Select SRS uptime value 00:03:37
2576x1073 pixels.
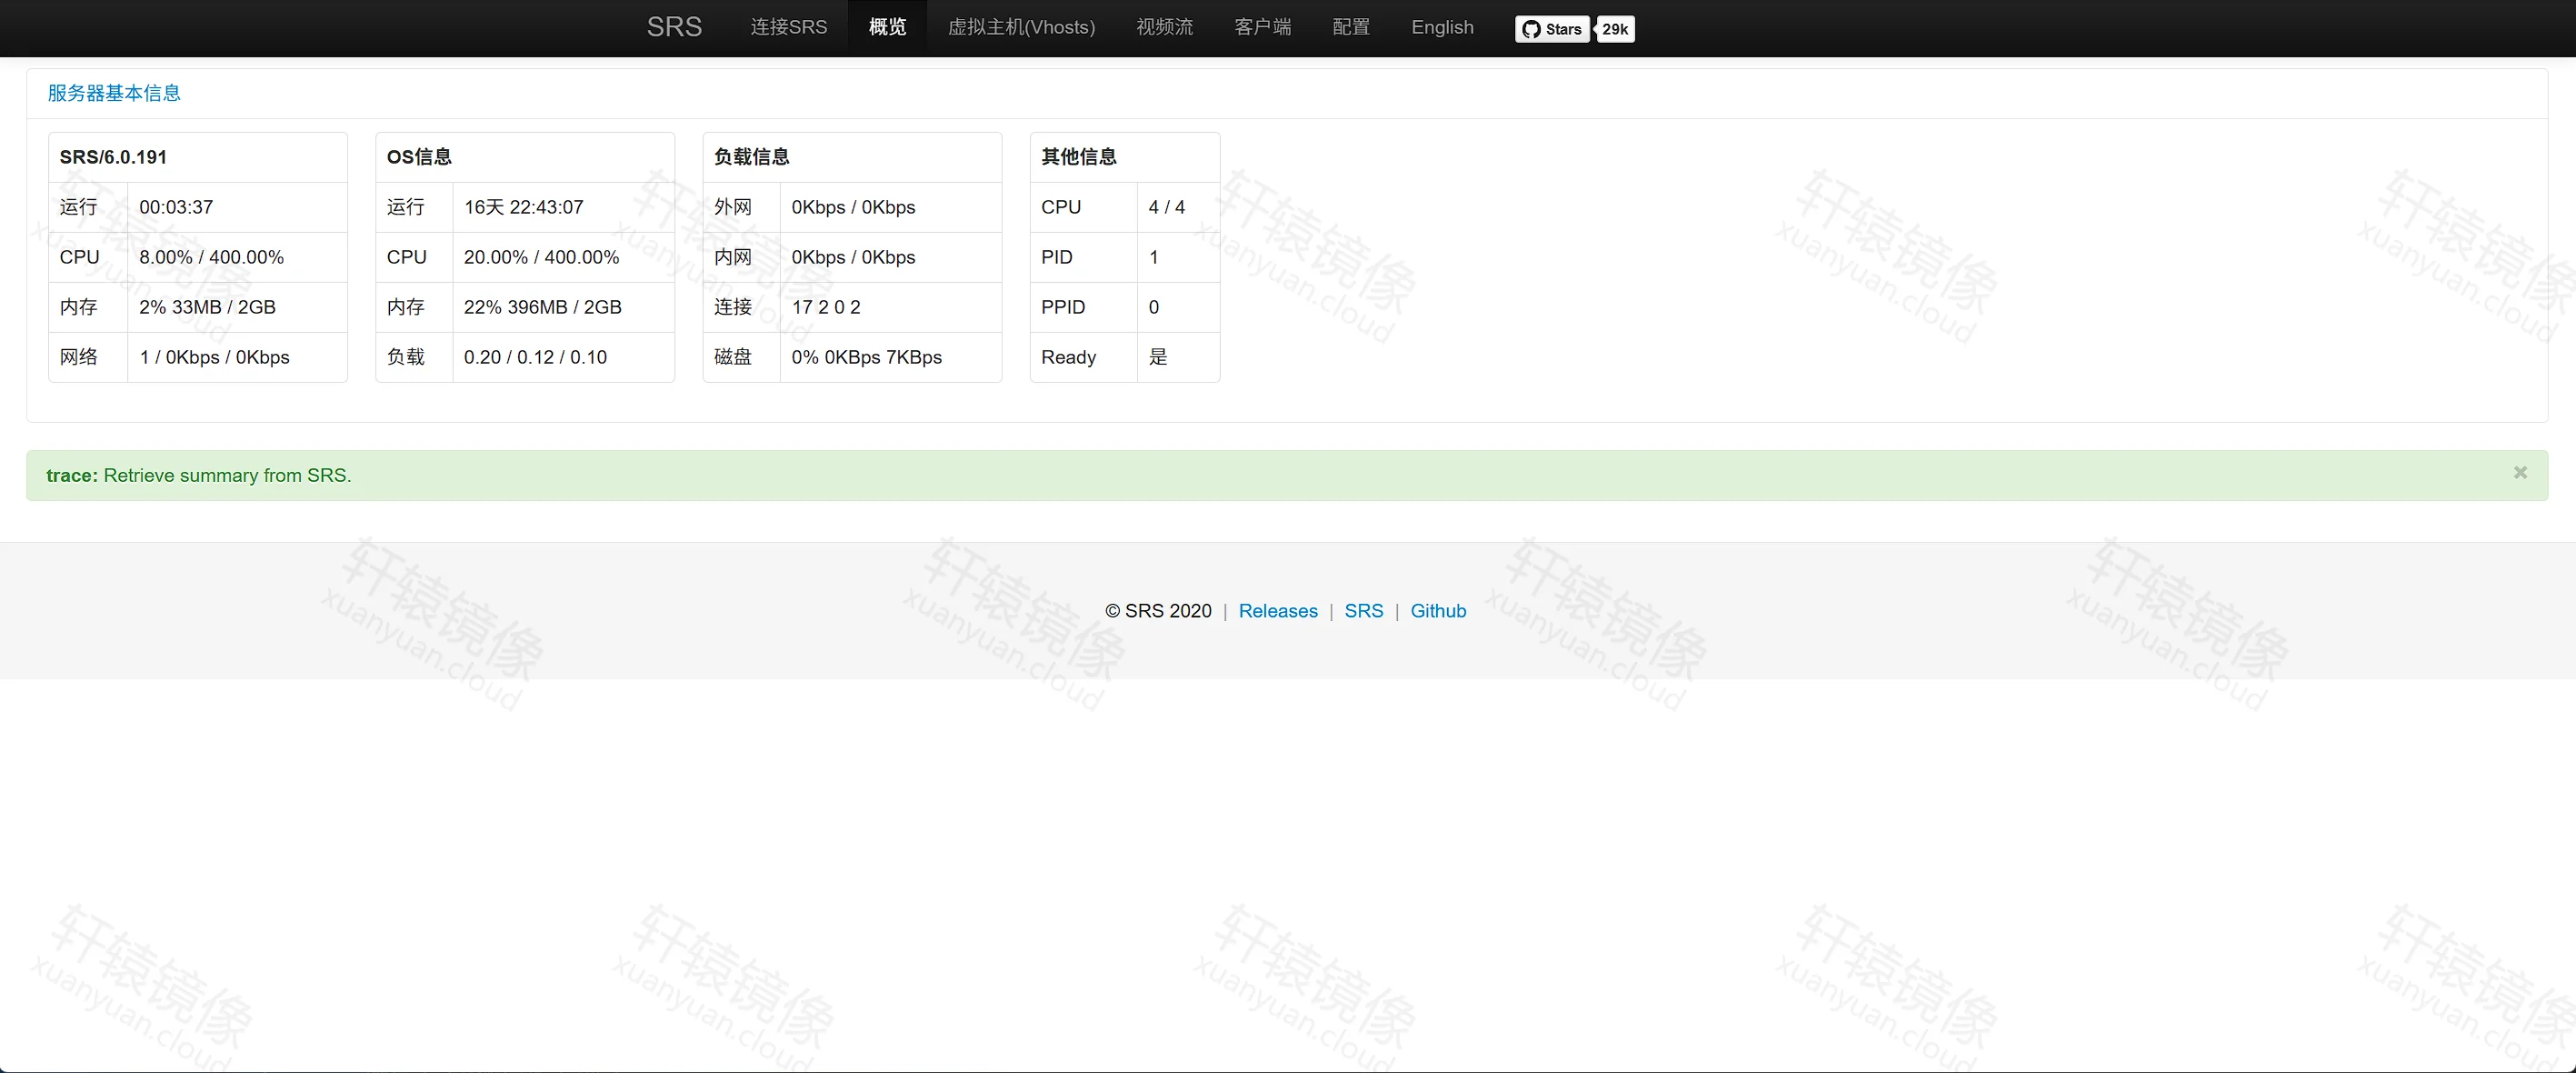176,207
